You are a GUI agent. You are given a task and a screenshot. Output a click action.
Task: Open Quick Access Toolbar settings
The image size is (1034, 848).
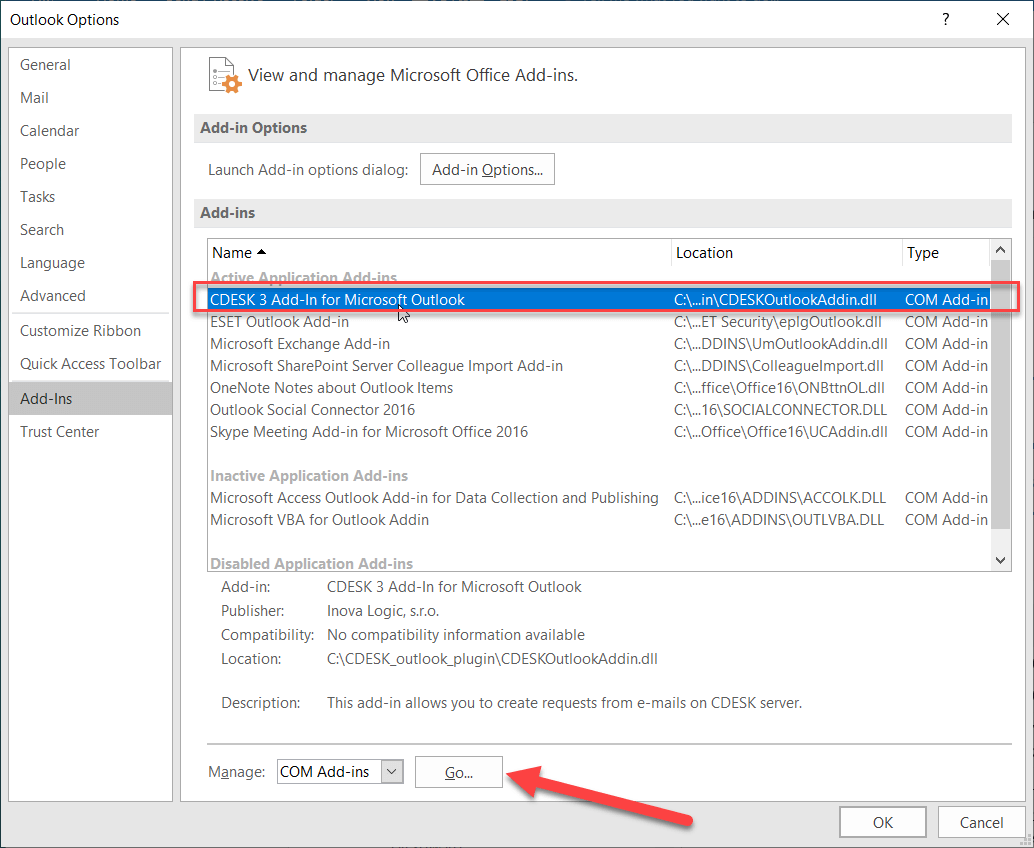click(x=90, y=363)
